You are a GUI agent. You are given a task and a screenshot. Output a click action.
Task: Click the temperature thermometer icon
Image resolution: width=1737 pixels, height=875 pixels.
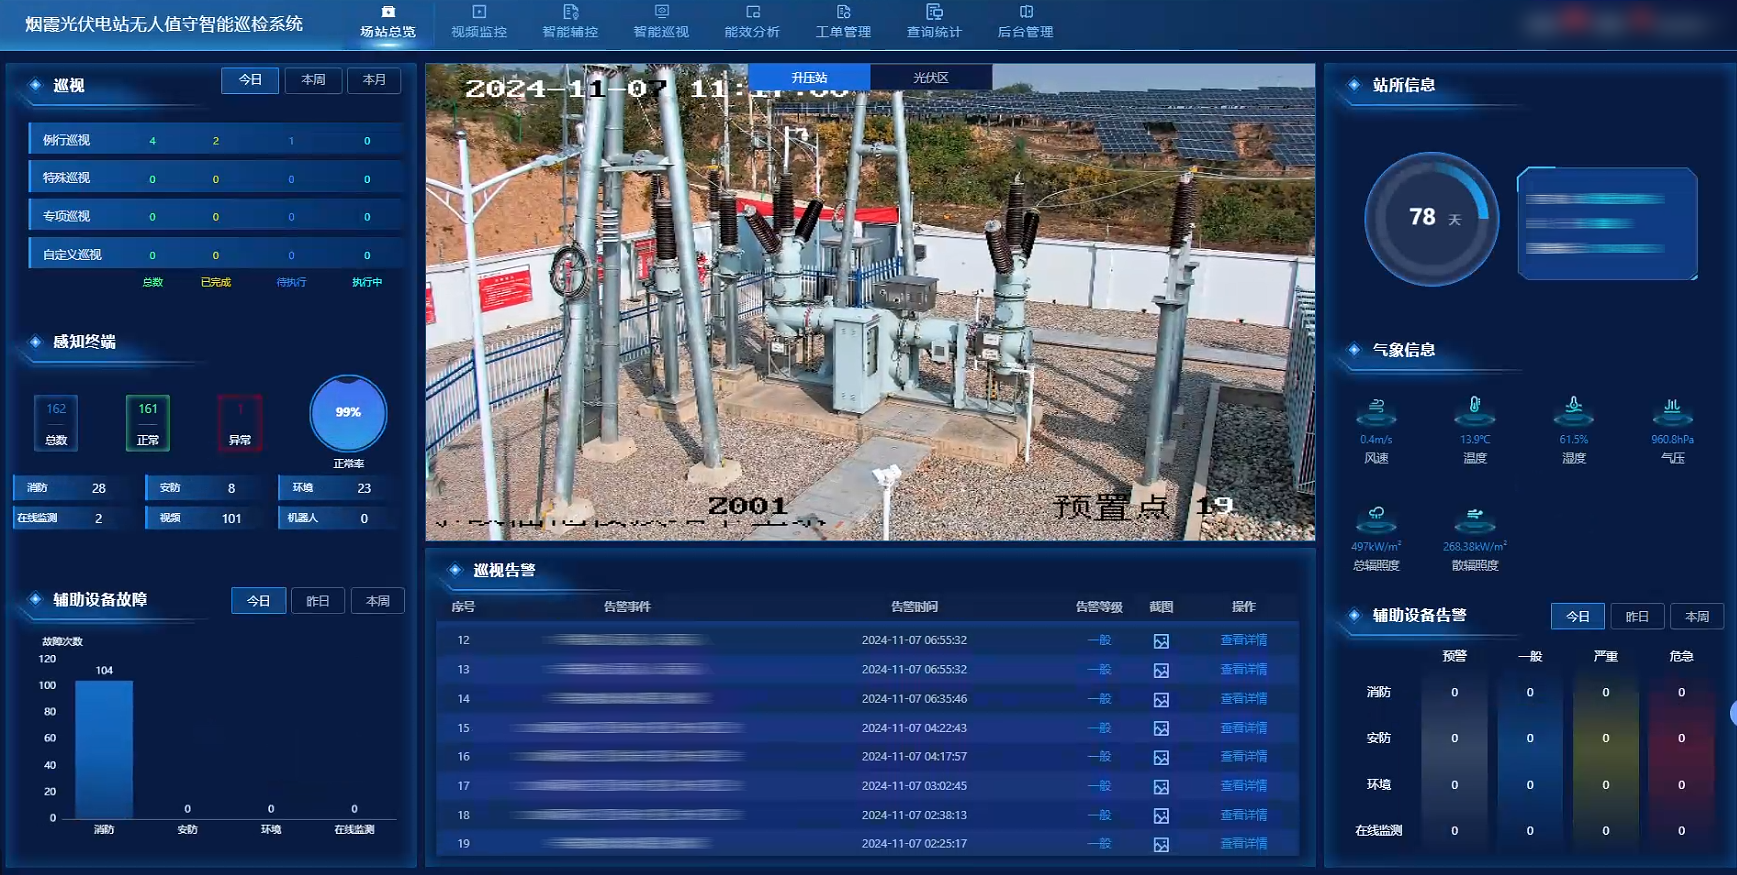pyautogui.click(x=1474, y=409)
